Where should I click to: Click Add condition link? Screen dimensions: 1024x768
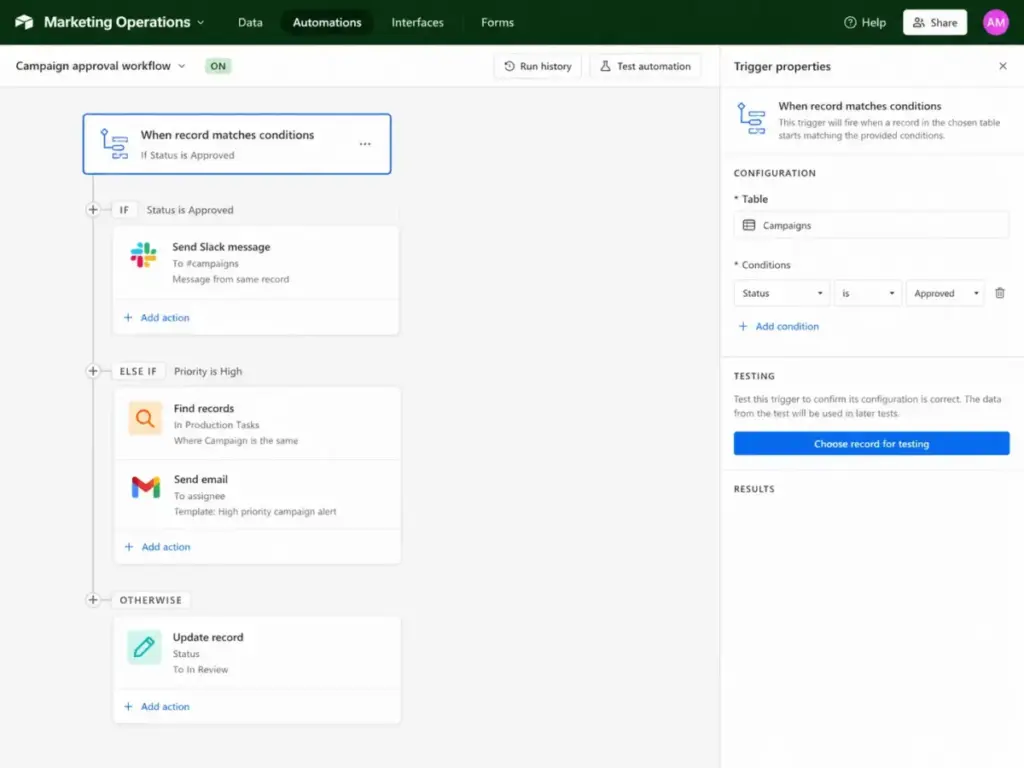tap(778, 327)
